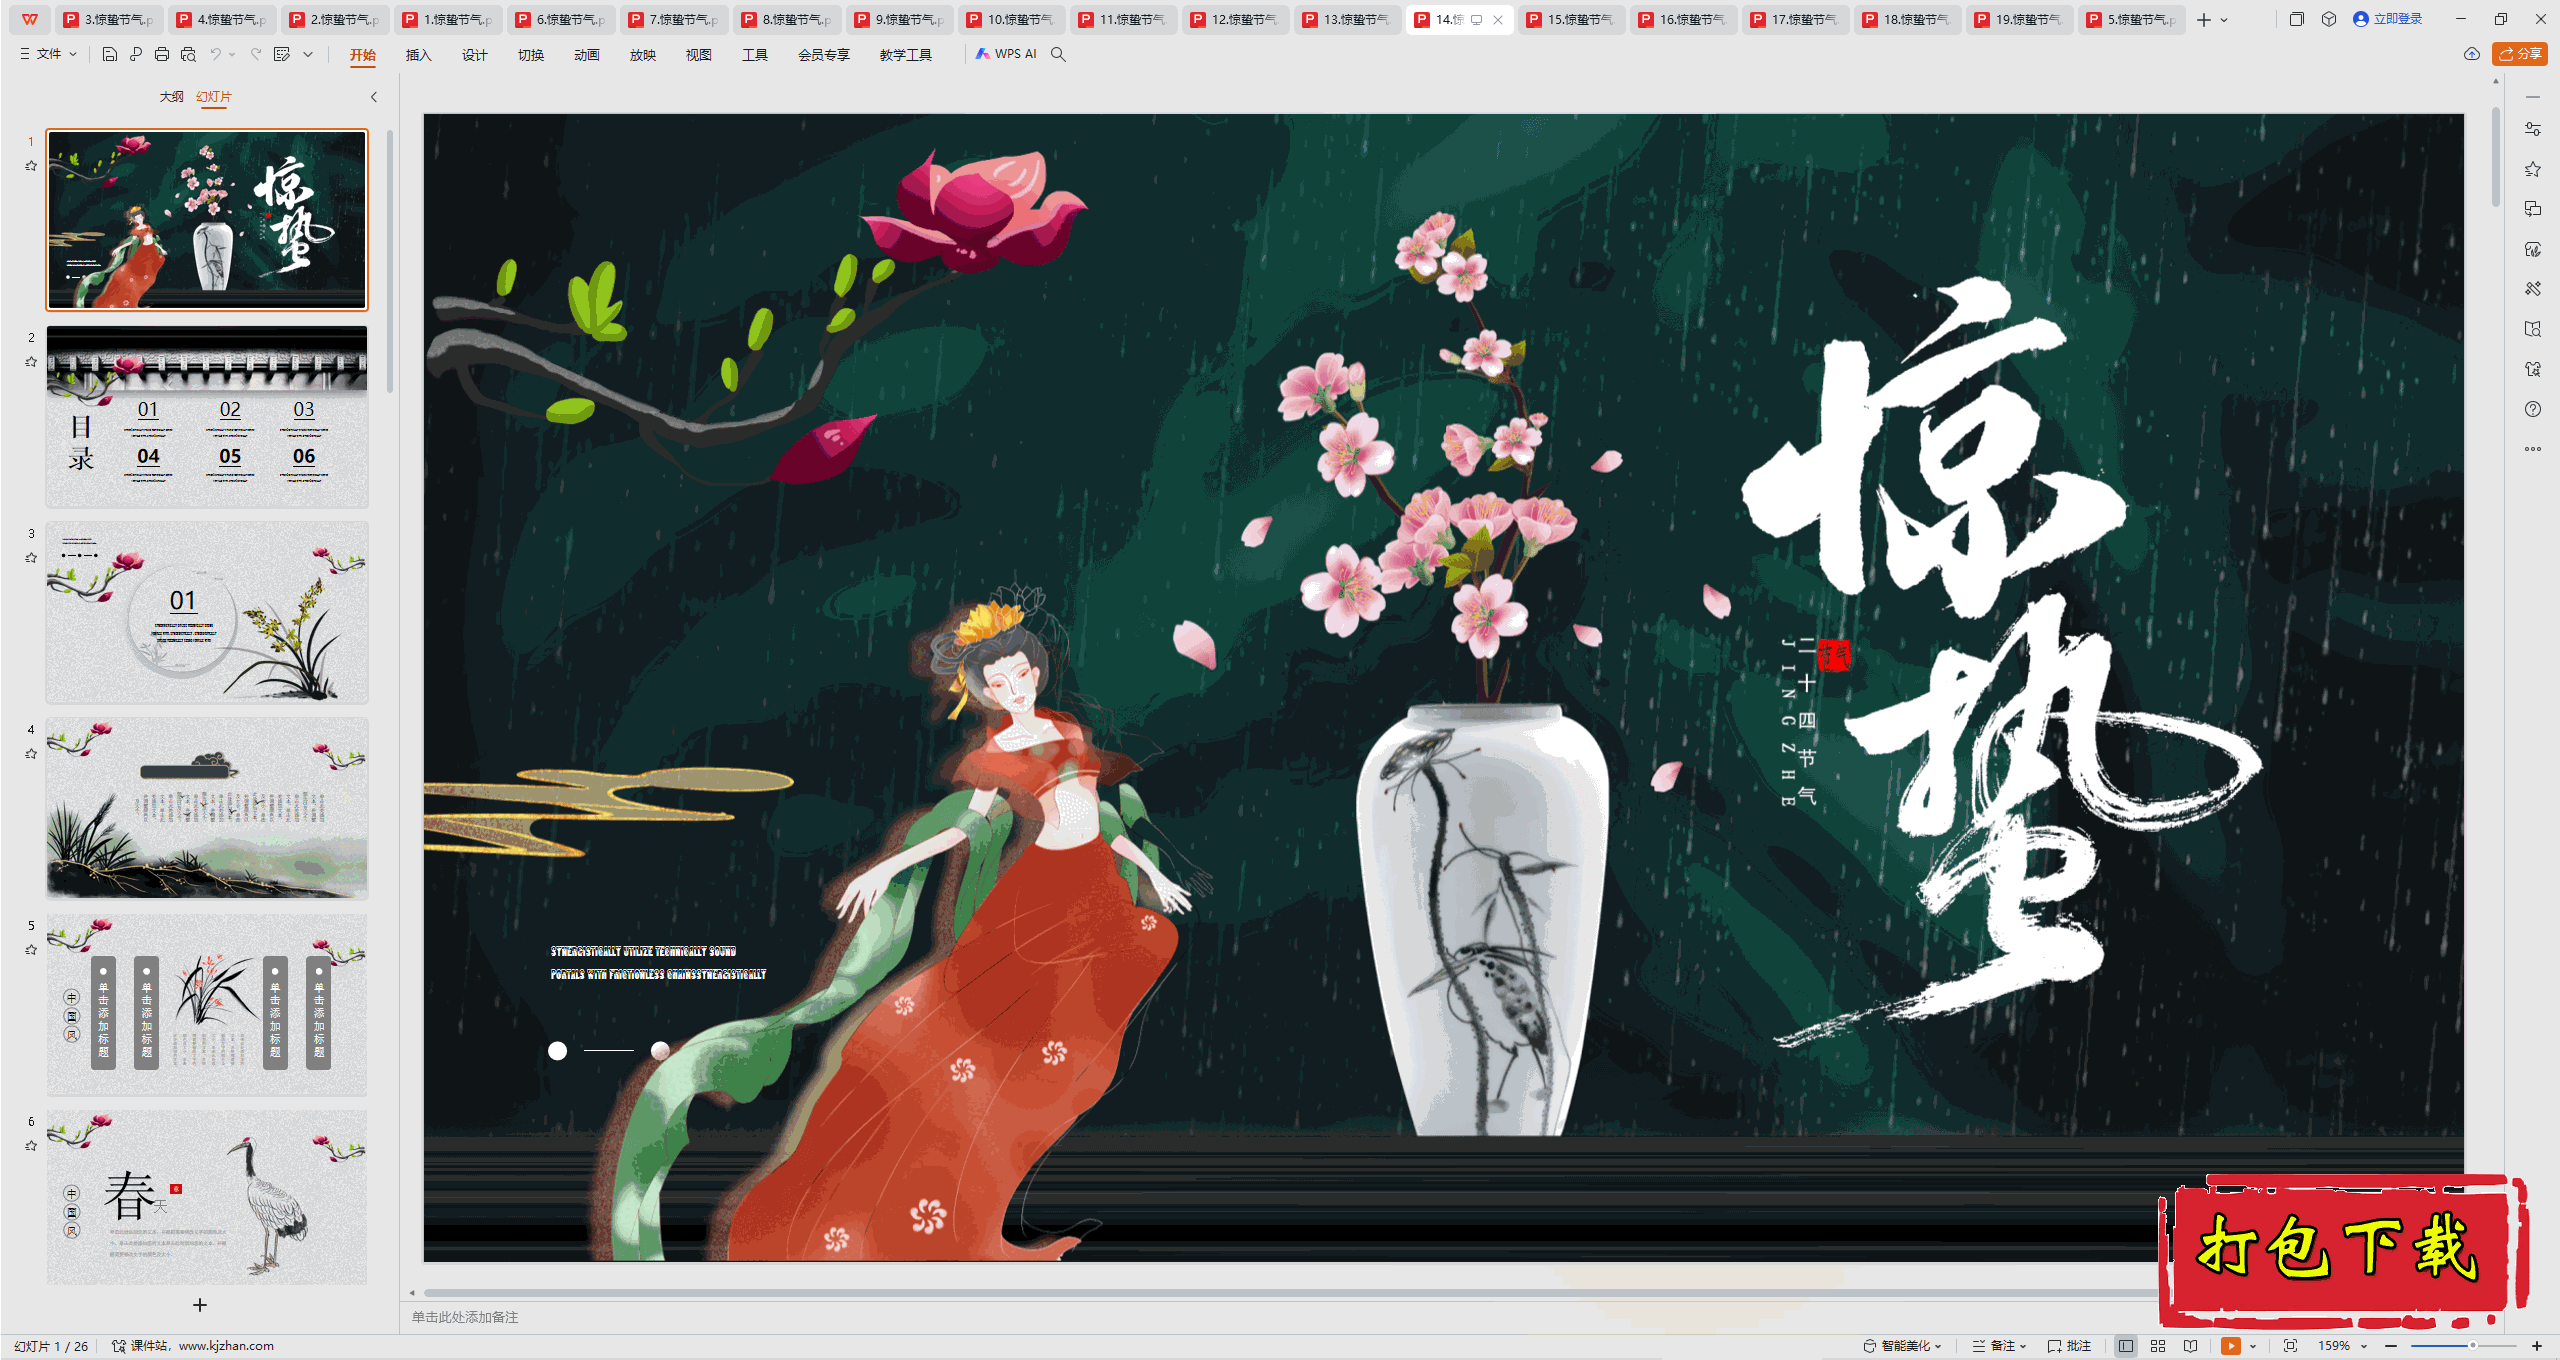Image resolution: width=2560 pixels, height=1360 pixels.
Task: Click the layered-squares icon in right sidebar
Action: click(2533, 209)
